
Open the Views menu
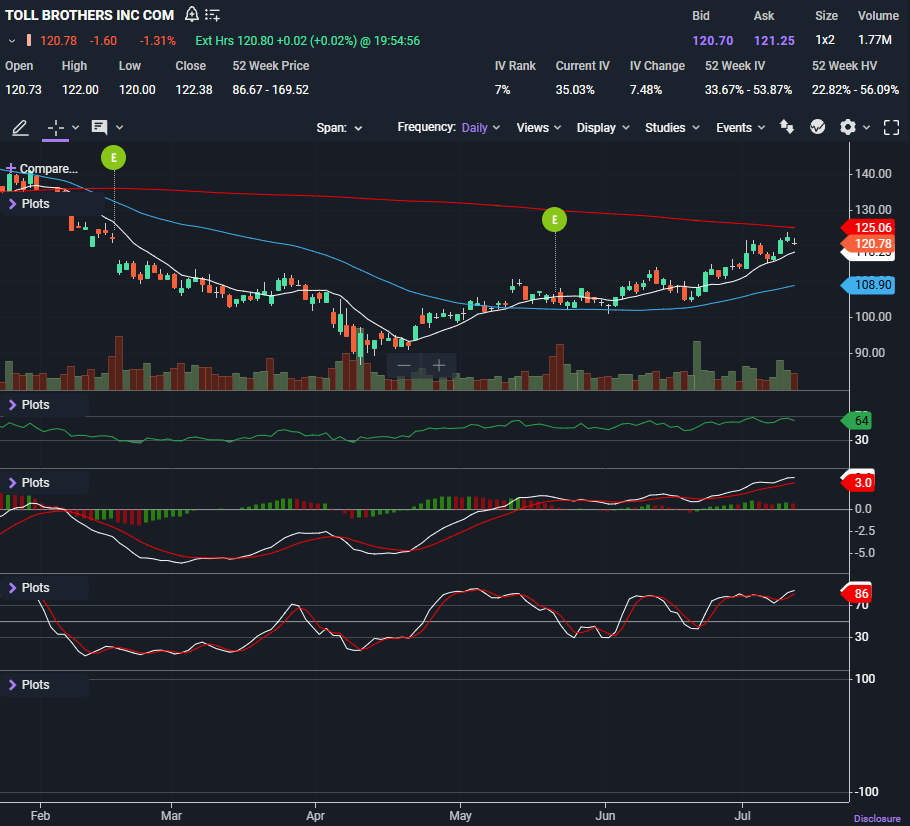coord(539,128)
